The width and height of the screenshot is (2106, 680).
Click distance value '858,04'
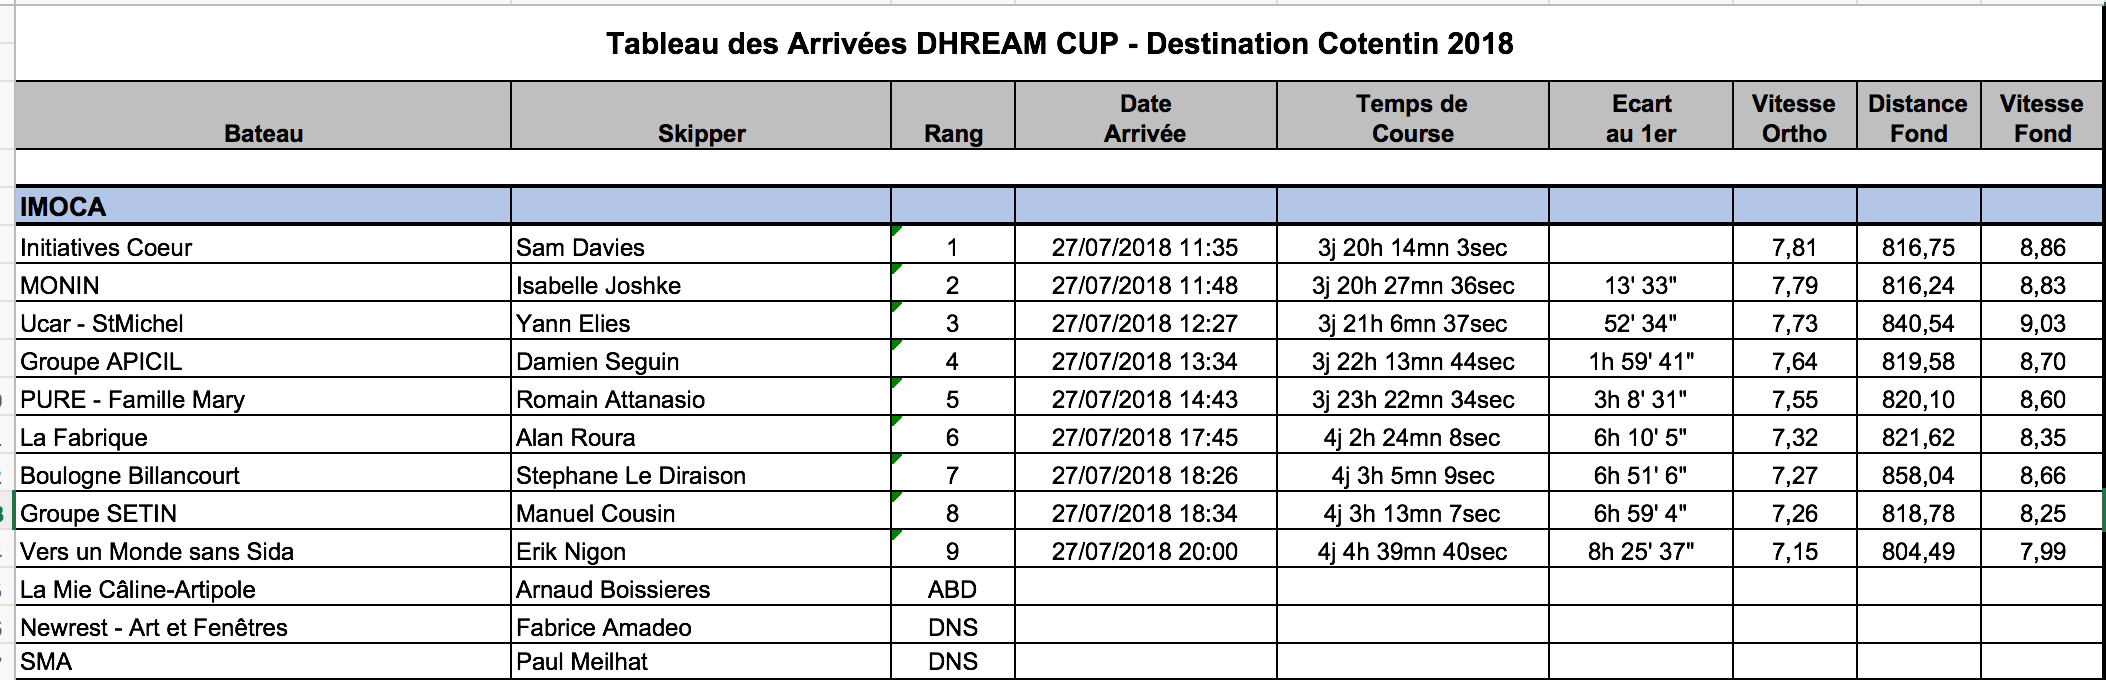tap(1918, 475)
